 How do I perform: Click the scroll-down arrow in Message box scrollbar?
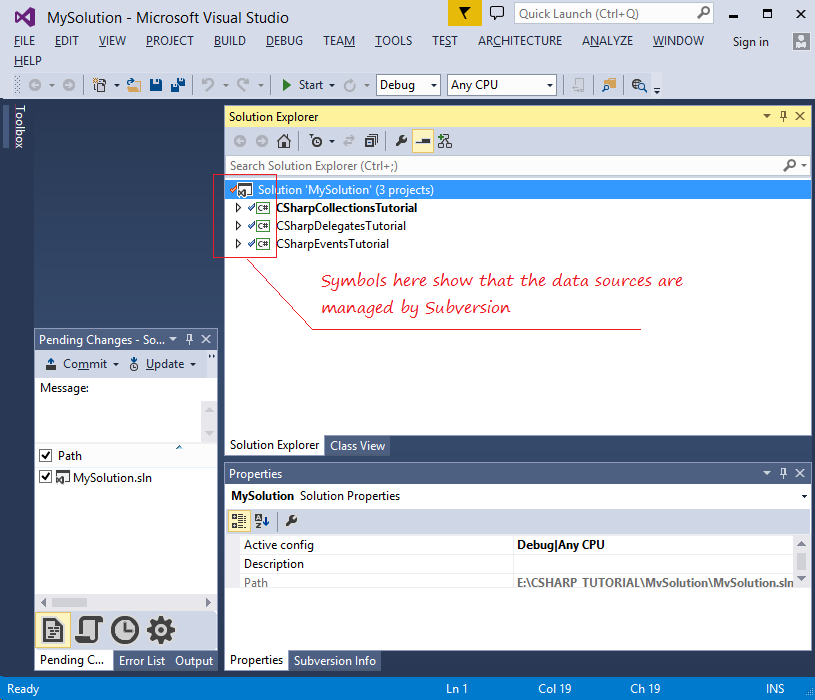tap(209, 433)
